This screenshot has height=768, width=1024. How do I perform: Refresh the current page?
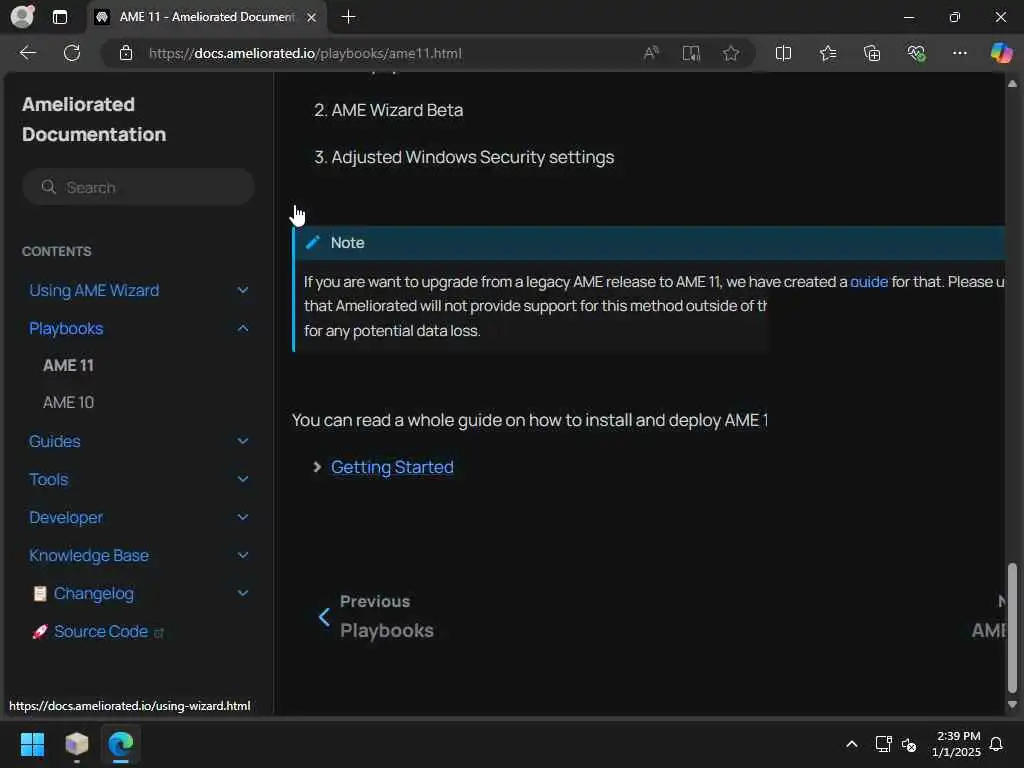[72, 53]
